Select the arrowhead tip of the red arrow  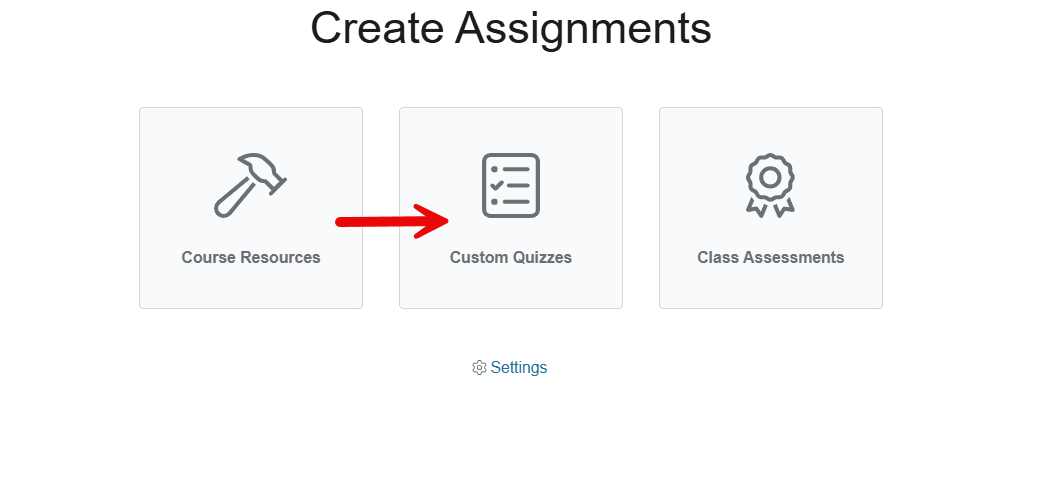[445, 220]
